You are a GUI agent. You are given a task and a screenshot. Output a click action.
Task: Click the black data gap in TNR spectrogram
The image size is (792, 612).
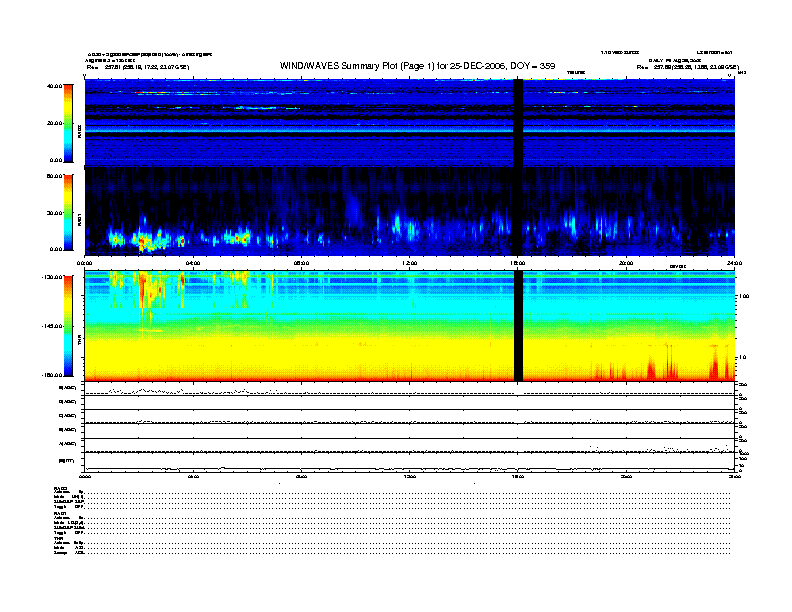[518, 326]
